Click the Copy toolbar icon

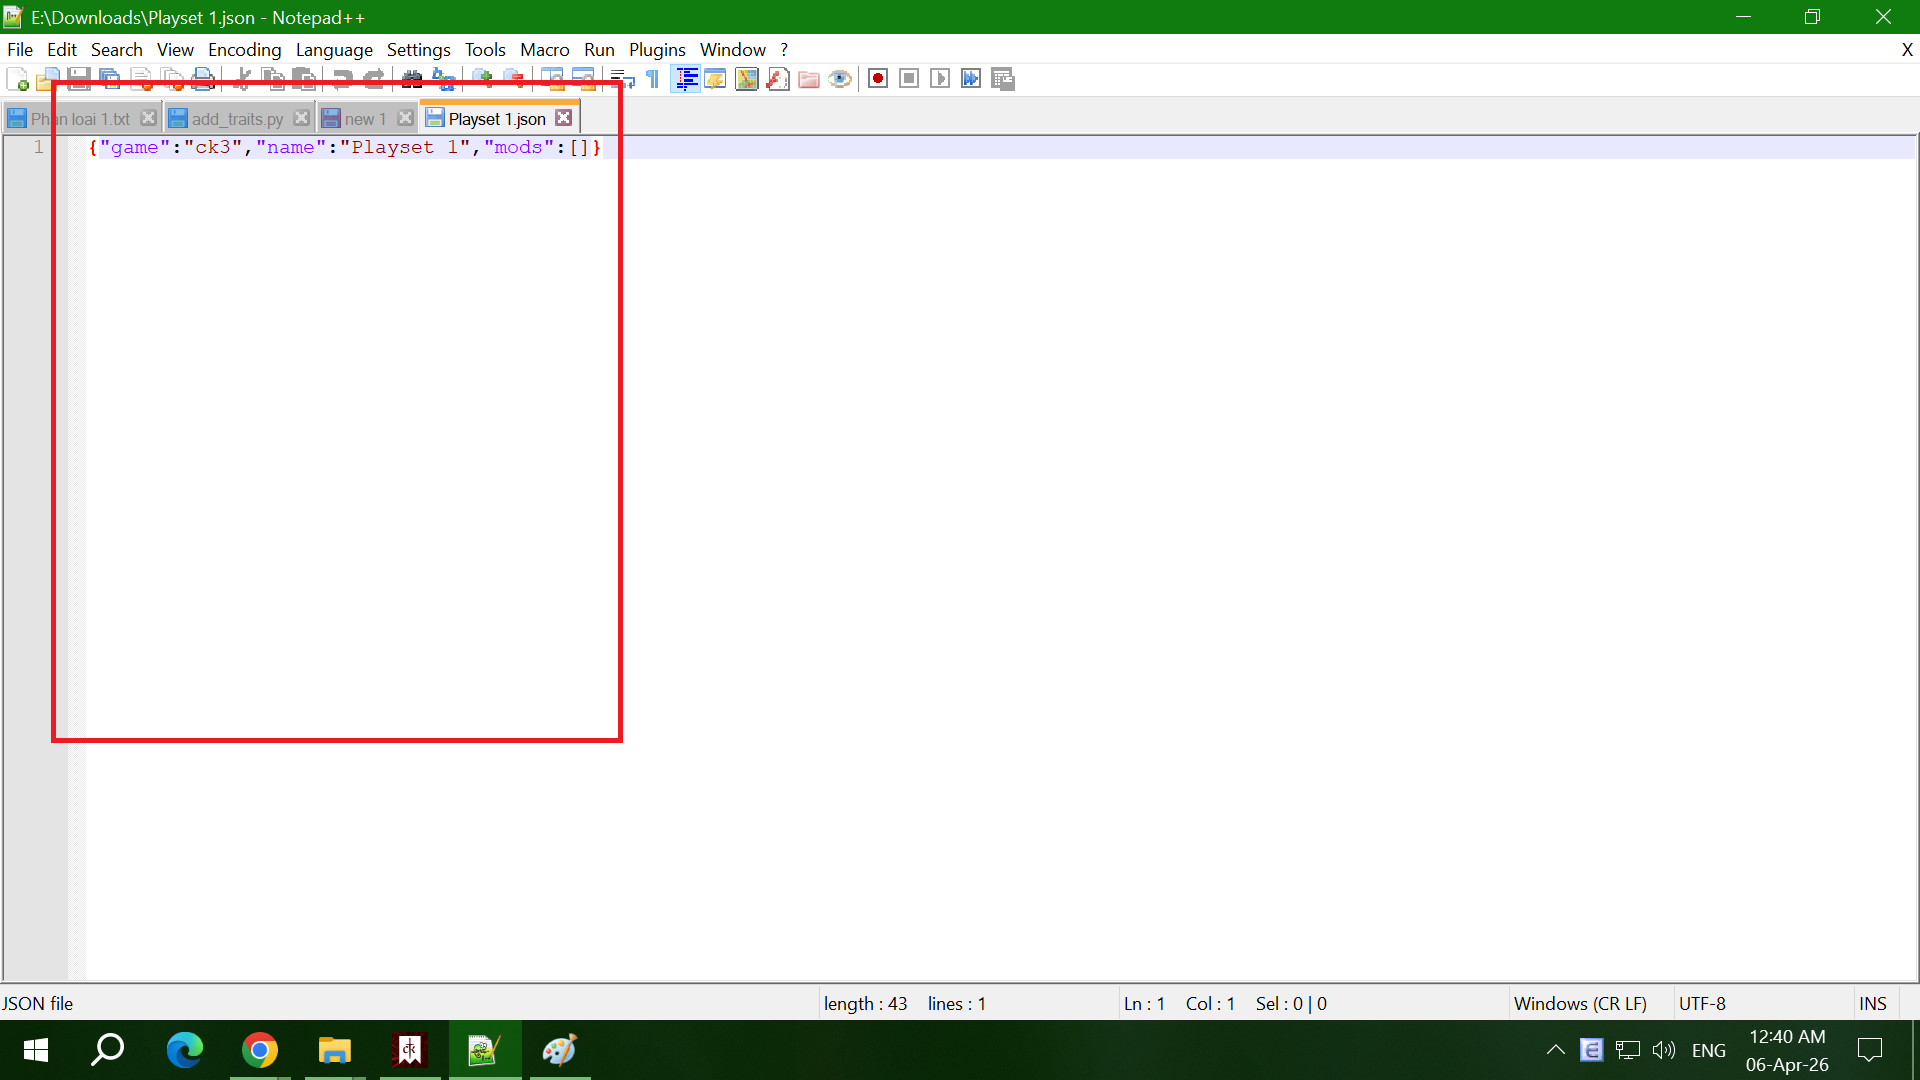coord(272,79)
